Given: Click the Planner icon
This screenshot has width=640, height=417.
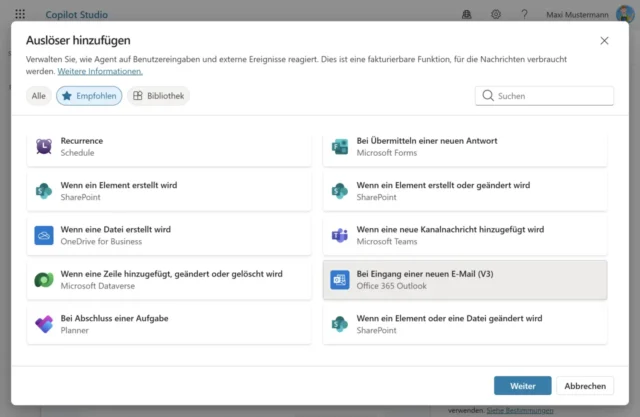Looking at the screenshot, I should point(44,324).
